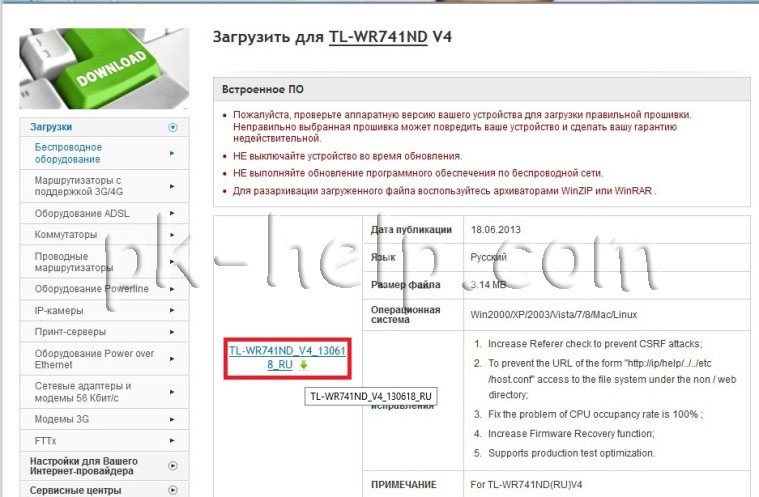Select warning about WinZIP или WinRAR archivers
This screenshot has width=759, height=497.
click(x=444, y=191)
